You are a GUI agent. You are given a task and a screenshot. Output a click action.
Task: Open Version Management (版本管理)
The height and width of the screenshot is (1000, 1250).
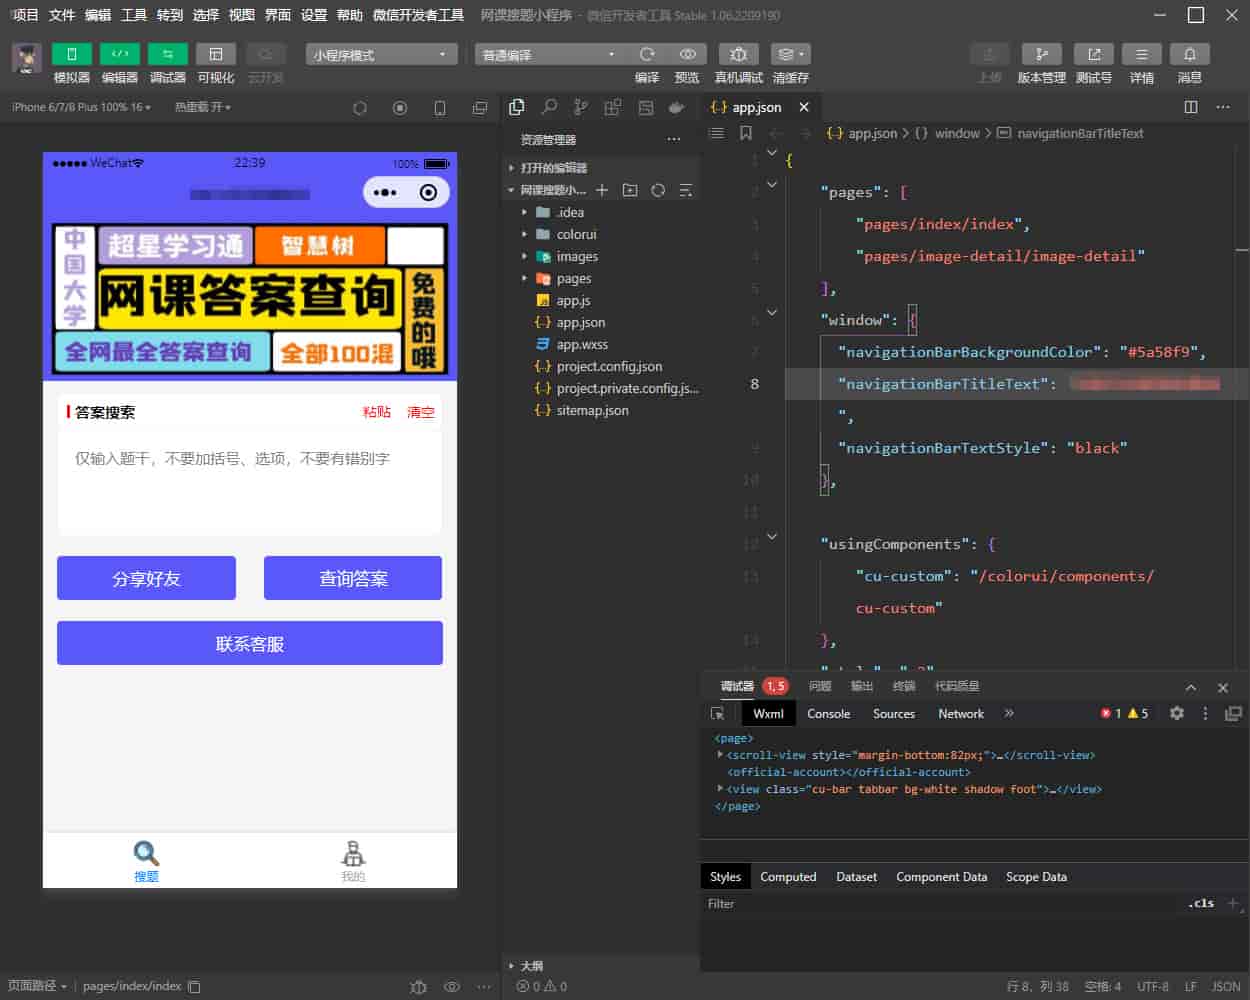coord(1041,55)
